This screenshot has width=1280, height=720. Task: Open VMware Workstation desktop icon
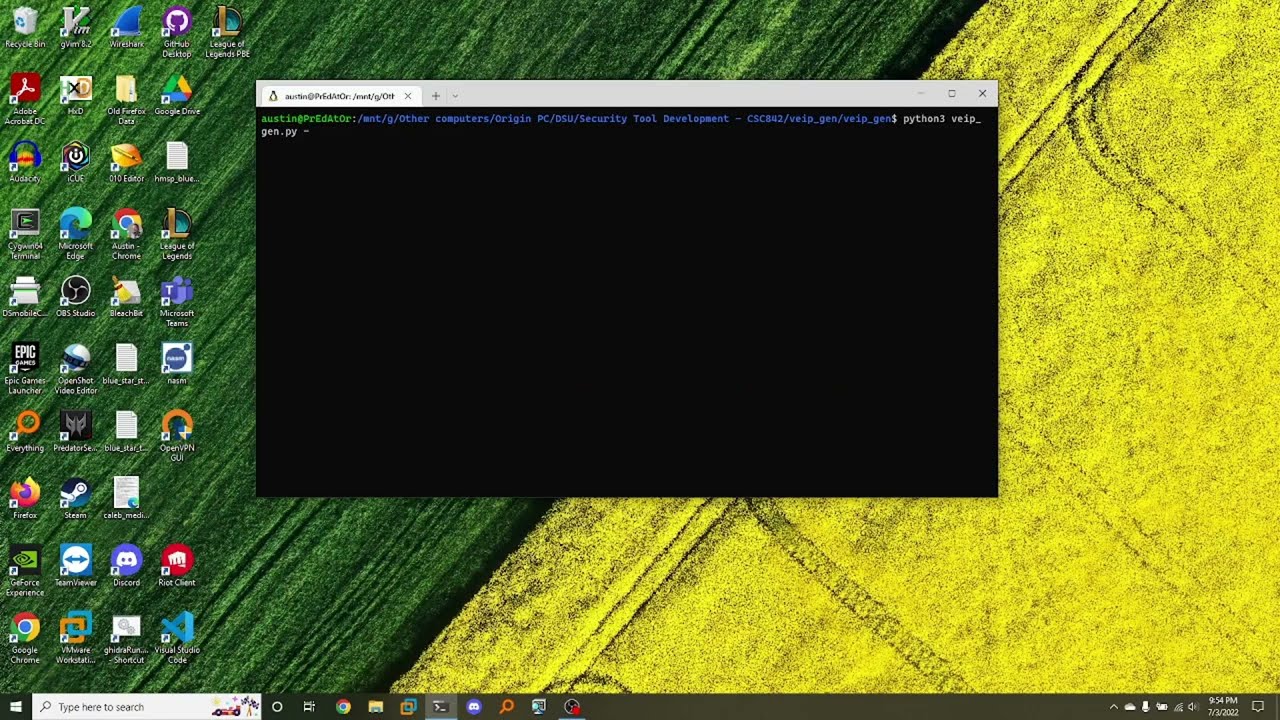pyautogui.click(x=76, y=638)
